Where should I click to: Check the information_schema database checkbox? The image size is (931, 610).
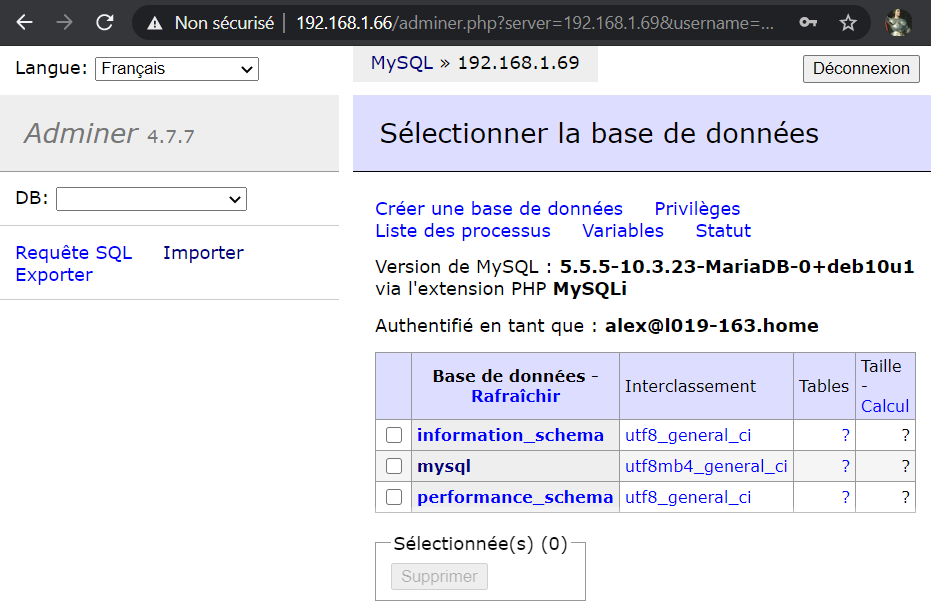pos(393,435)
